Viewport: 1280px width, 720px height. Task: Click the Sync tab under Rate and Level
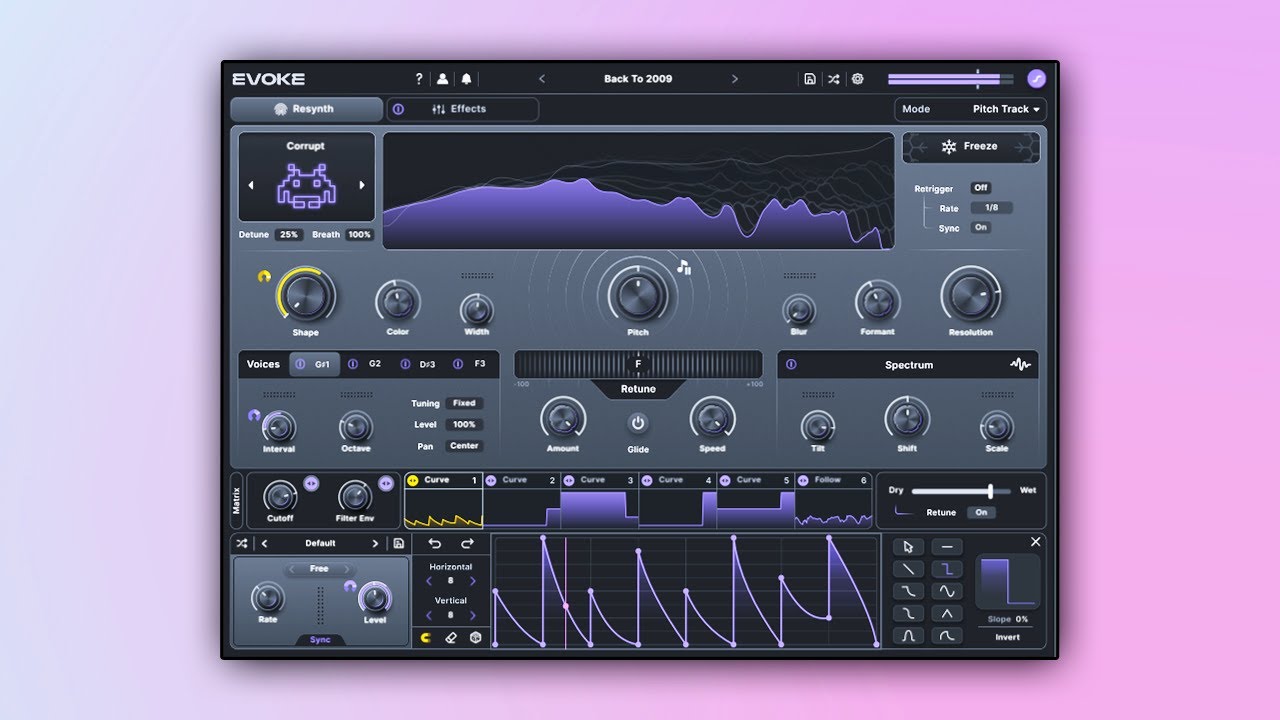tap(320, 640)
